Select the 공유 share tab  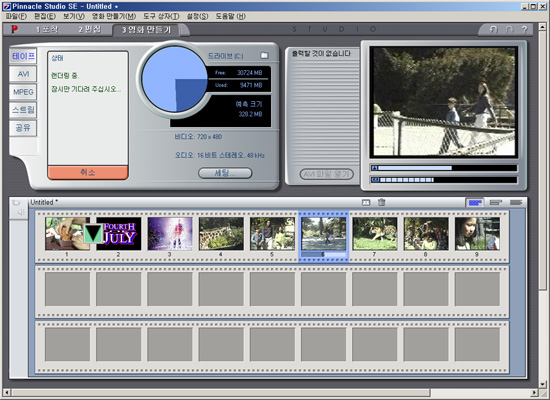23,128
